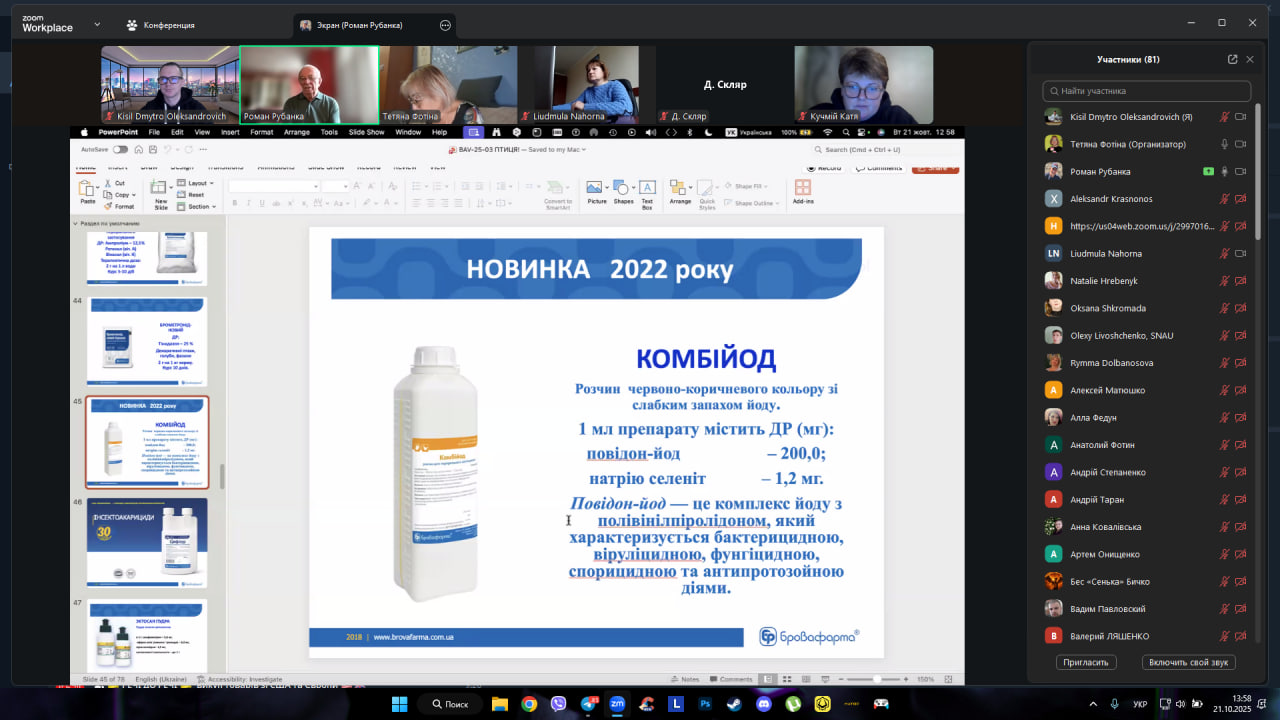Open more options next to screen share tab
Screen dimensions: 1280x720
445,25
